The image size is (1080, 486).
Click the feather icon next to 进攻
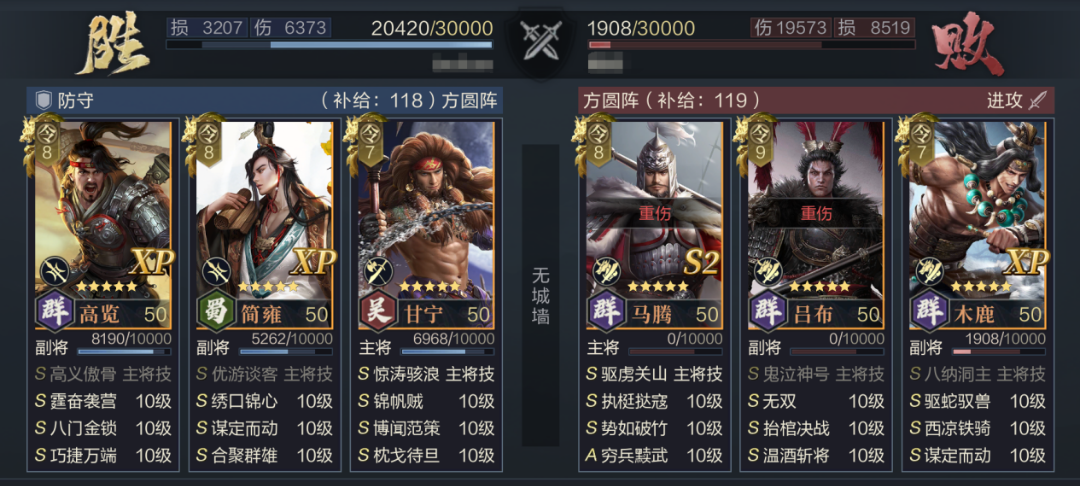pos(1037,101)
